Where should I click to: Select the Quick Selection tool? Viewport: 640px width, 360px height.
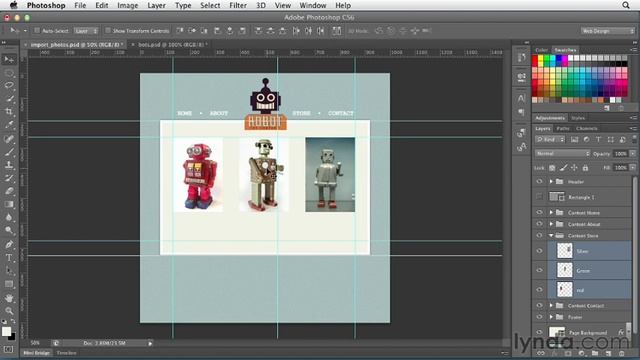(9, 99)
